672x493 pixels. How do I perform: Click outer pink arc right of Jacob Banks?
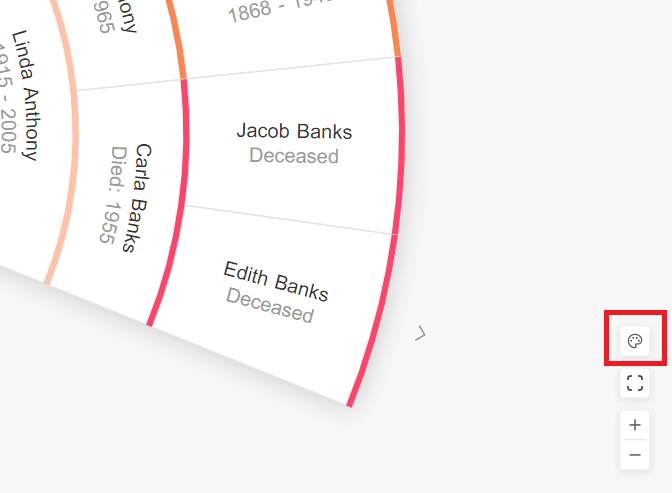tap(399, 146)
